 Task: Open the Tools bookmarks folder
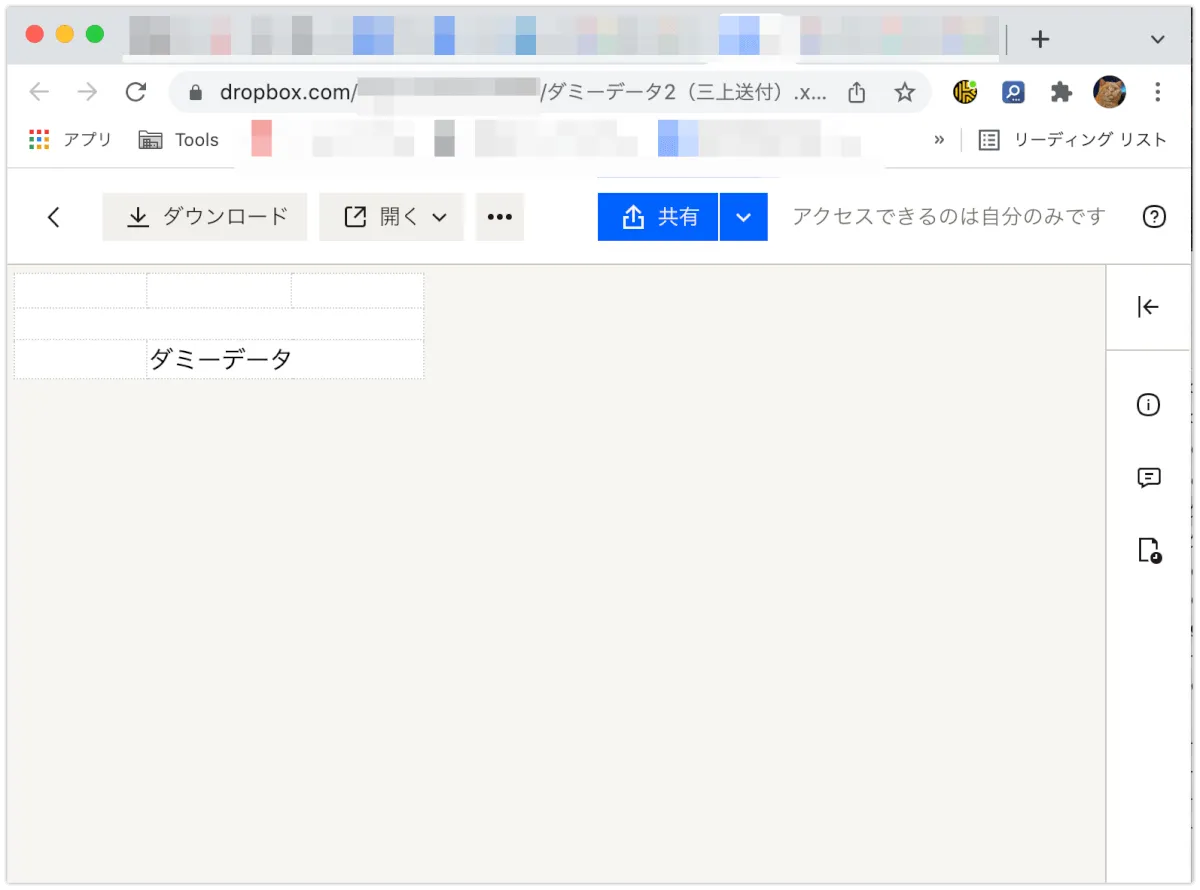pyautogui.click(x=179, y=140)
